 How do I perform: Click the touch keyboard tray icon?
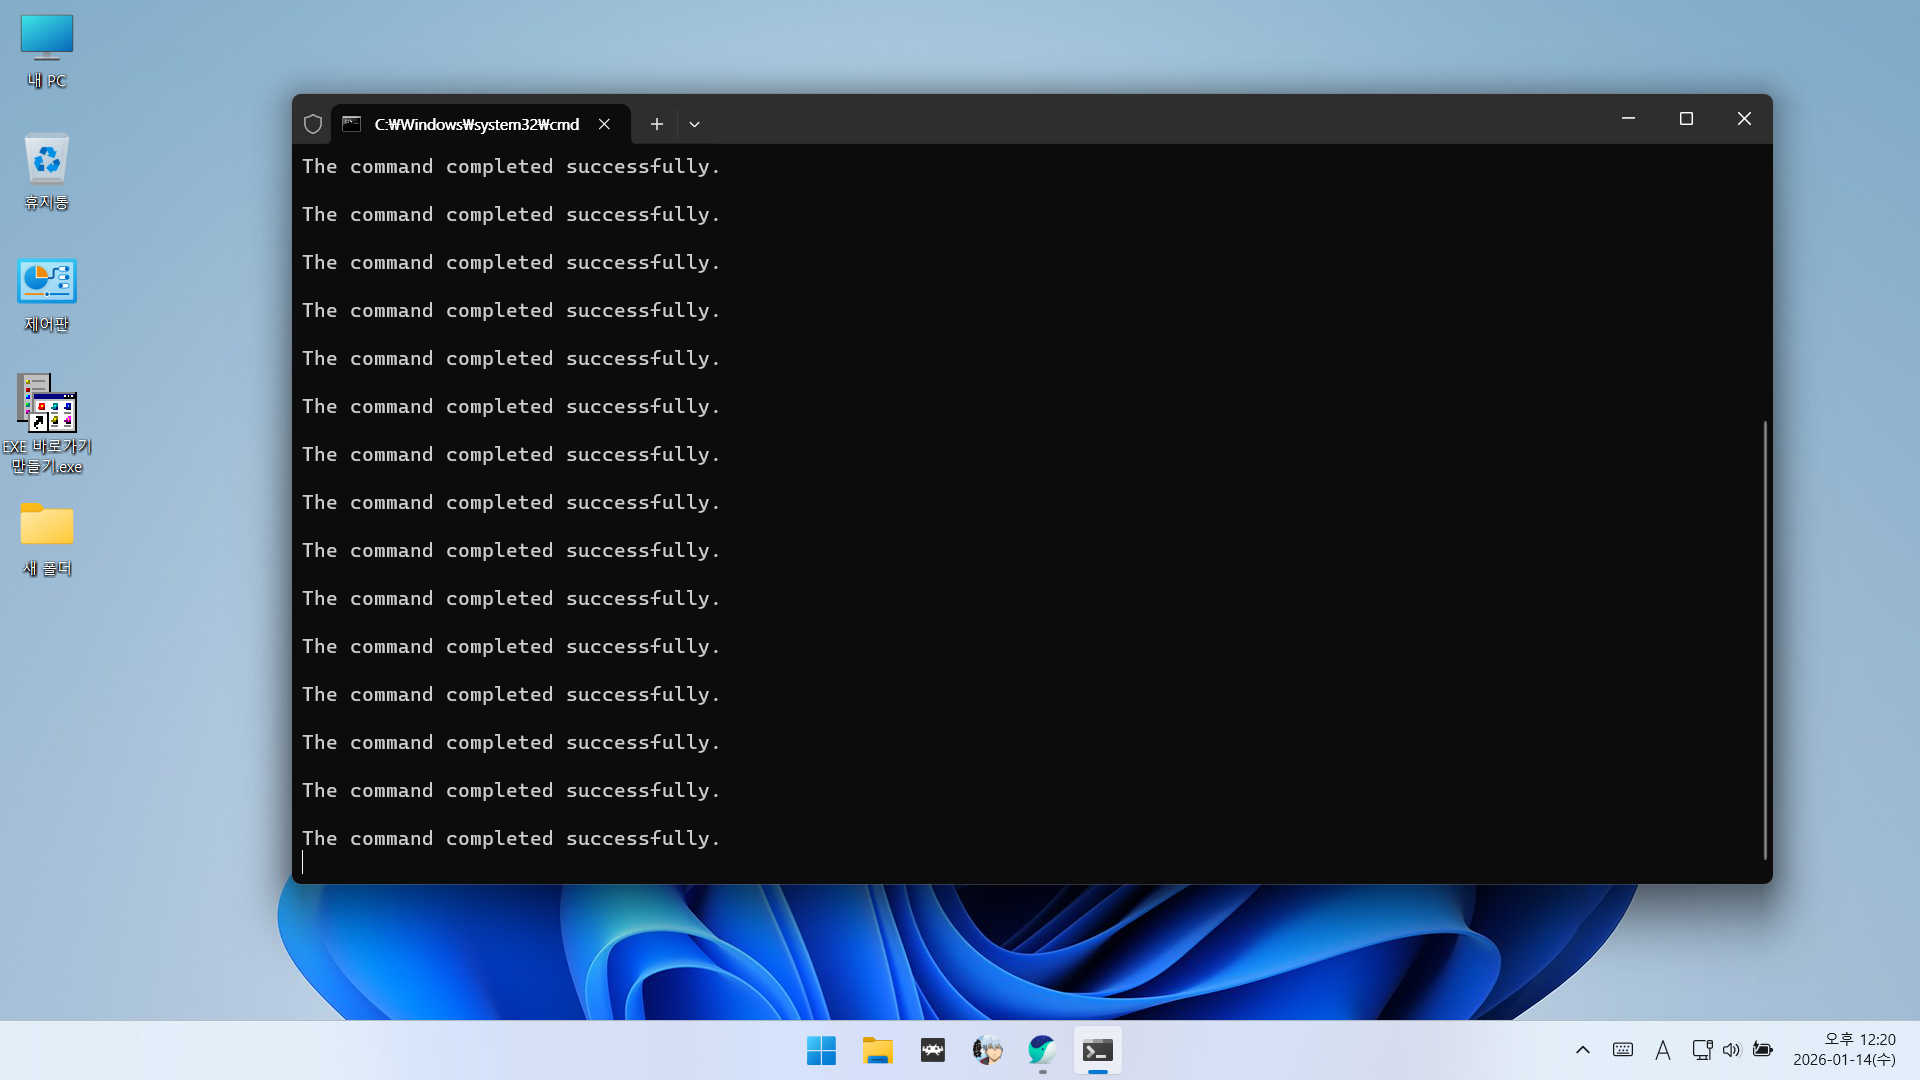point(1622,1050)
